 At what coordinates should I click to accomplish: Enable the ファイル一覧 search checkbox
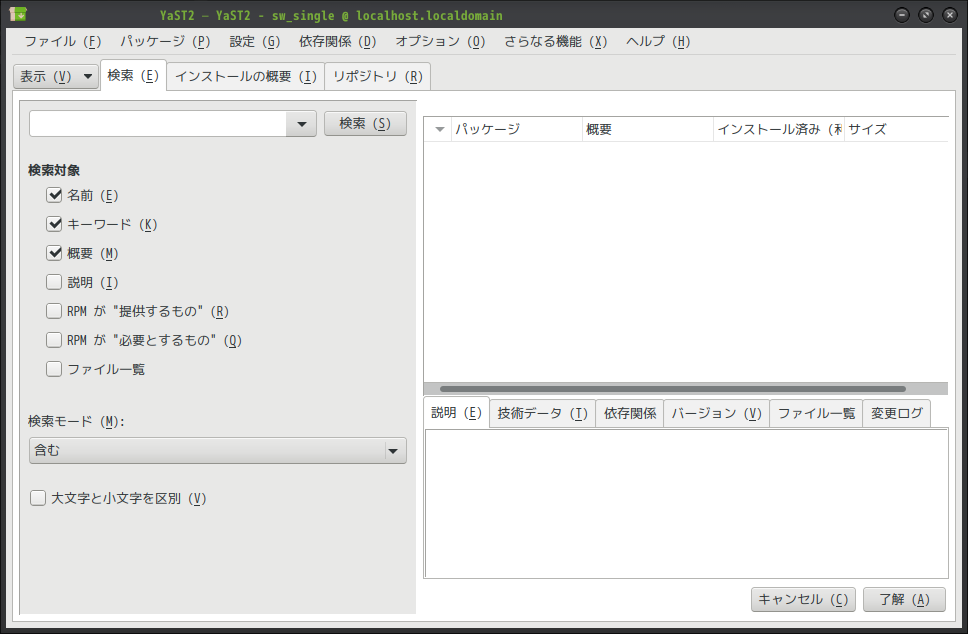coord(54,369)
